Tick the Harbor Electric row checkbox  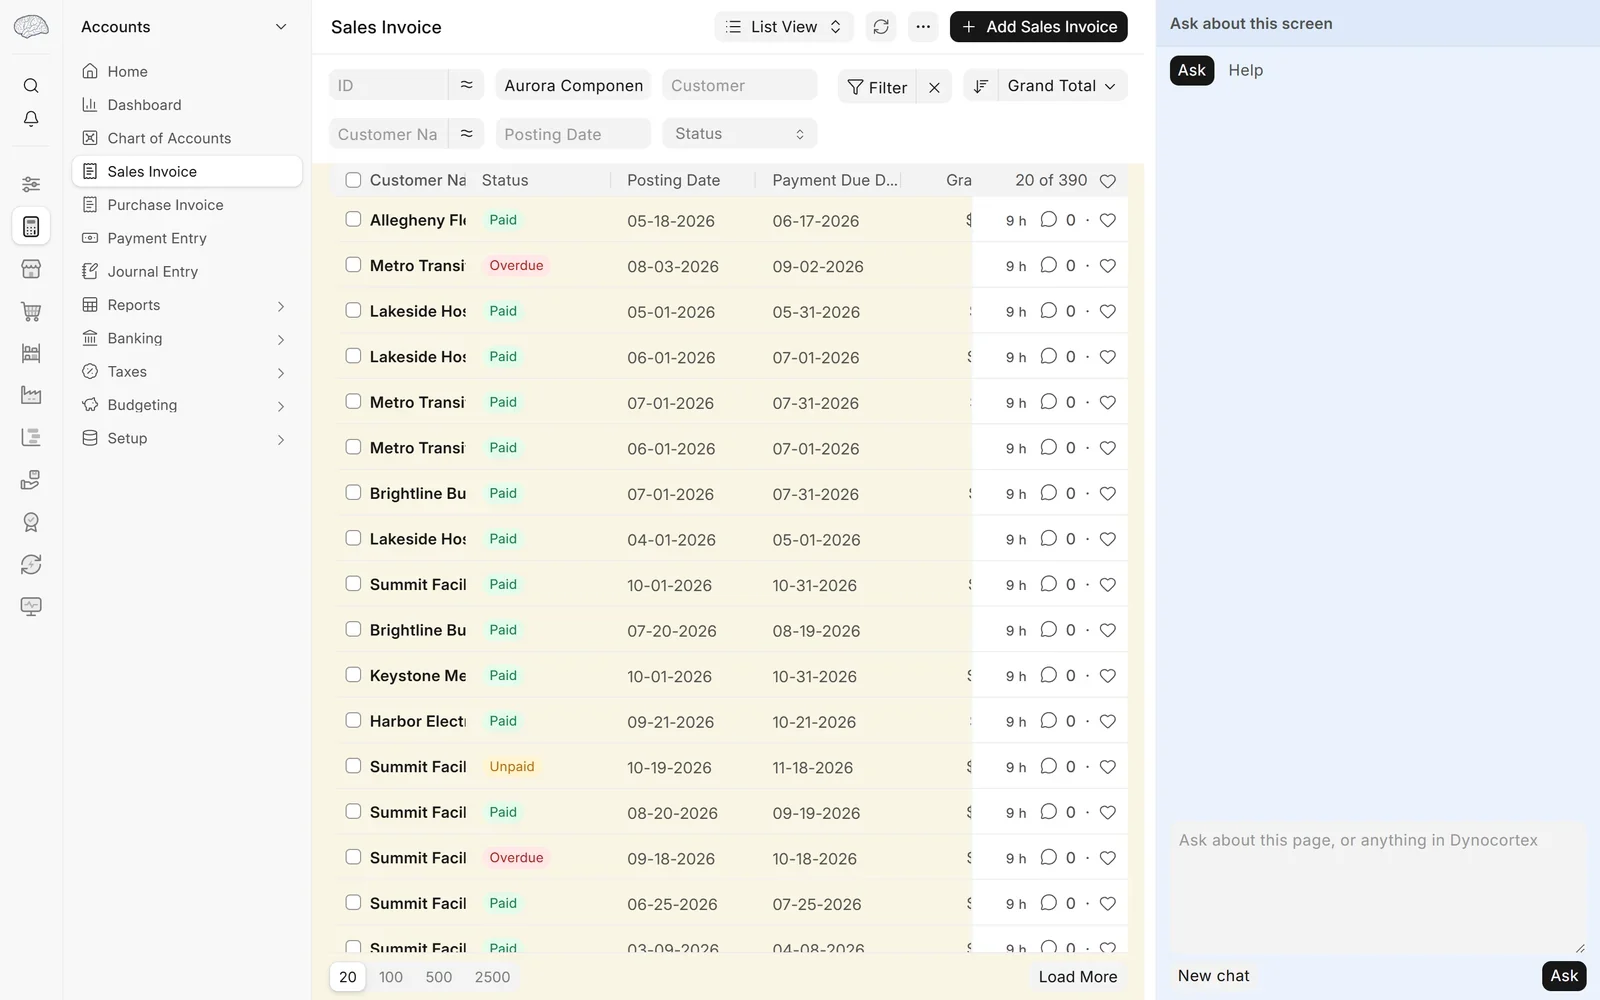coord(353,720)
